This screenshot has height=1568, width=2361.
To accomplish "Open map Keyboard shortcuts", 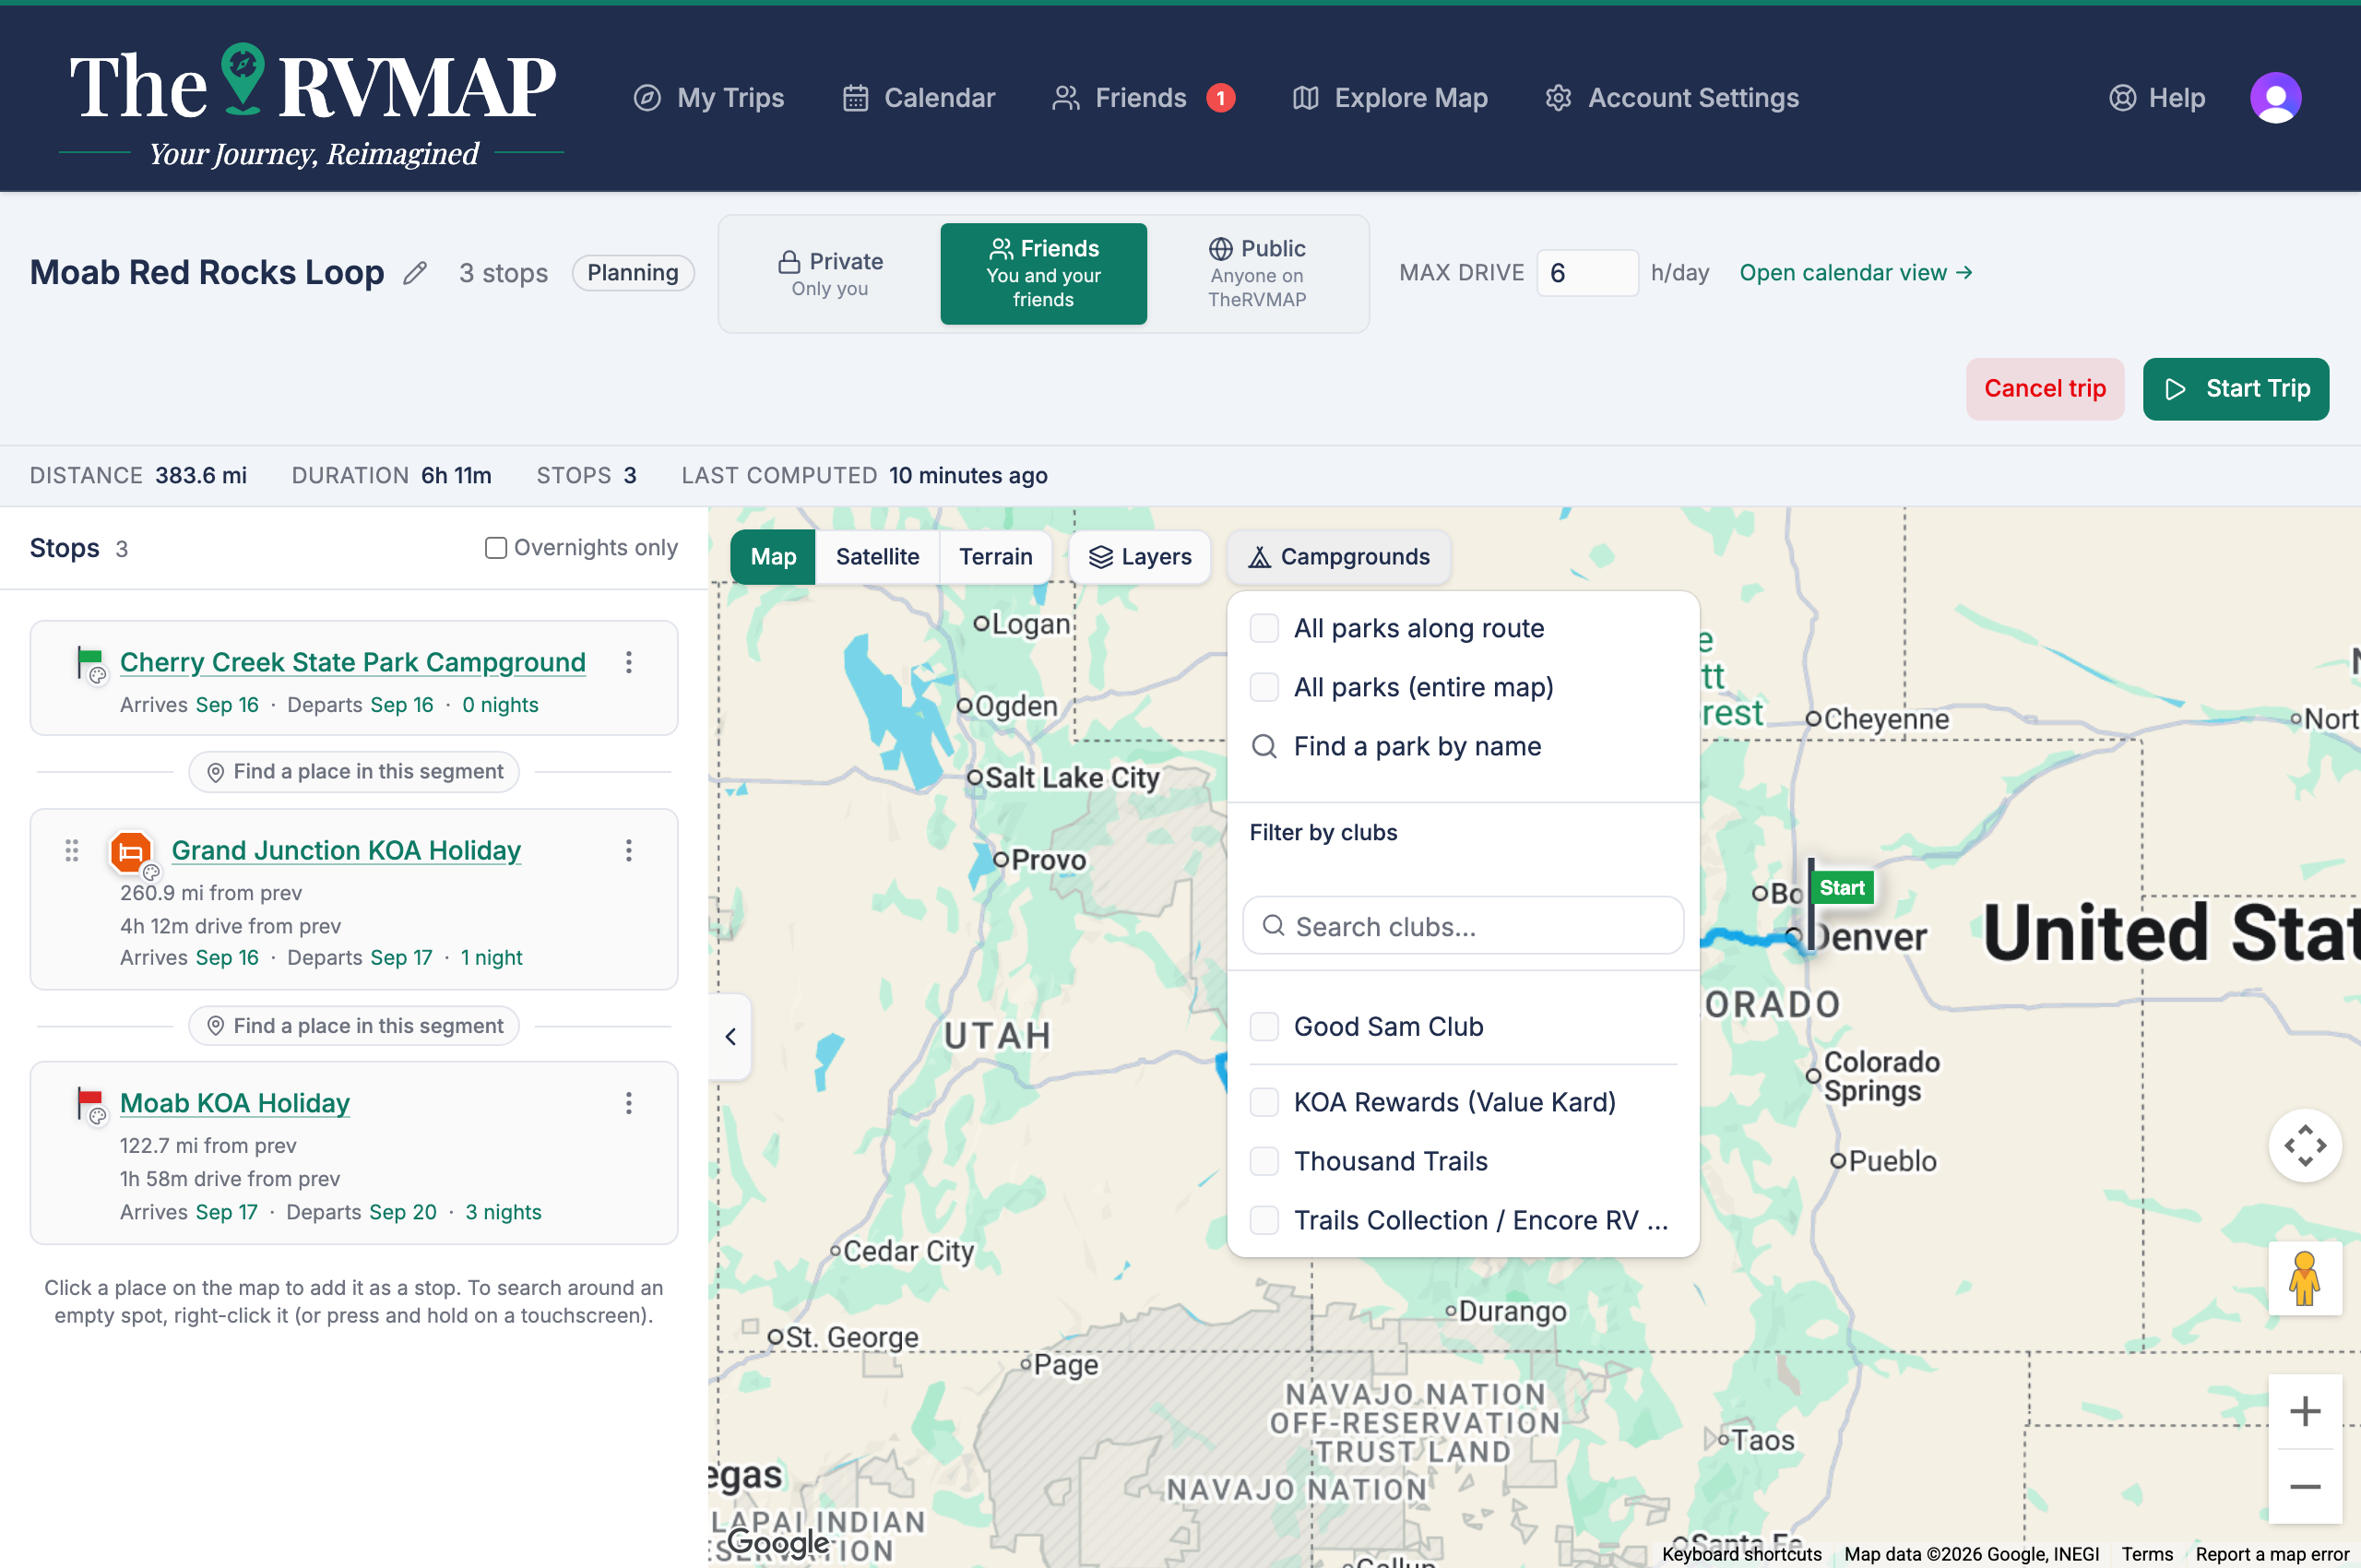I will coord(1741,1554).
